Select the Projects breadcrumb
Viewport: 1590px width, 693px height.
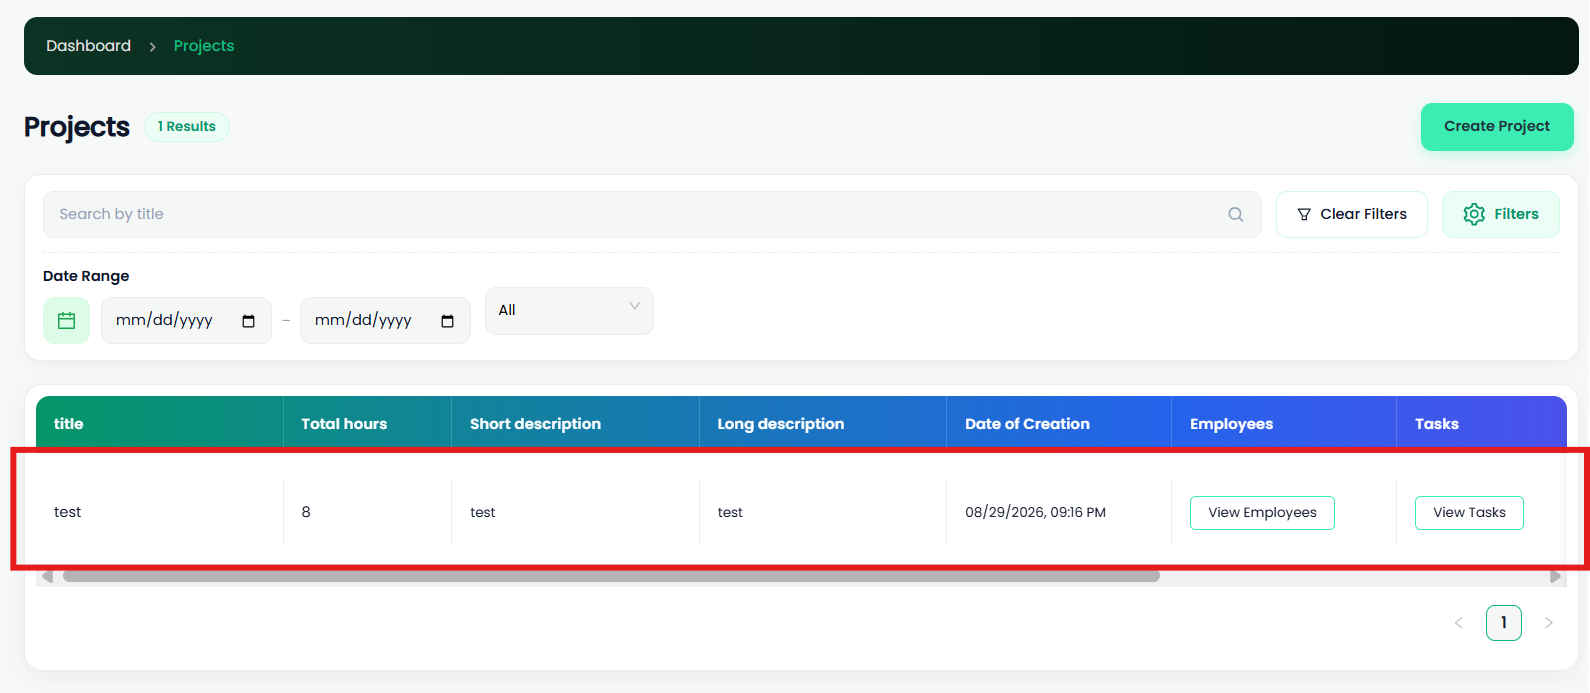coord(204,46)
